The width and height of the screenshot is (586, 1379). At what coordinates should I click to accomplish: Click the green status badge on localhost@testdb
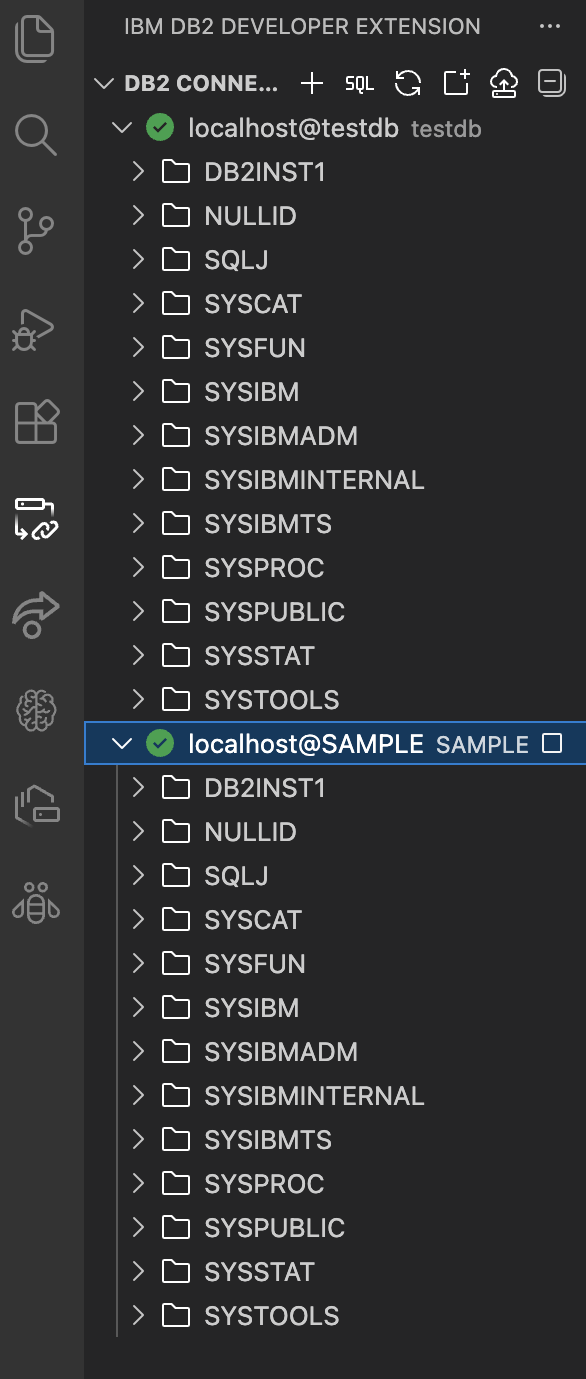[x=160, y=128]
